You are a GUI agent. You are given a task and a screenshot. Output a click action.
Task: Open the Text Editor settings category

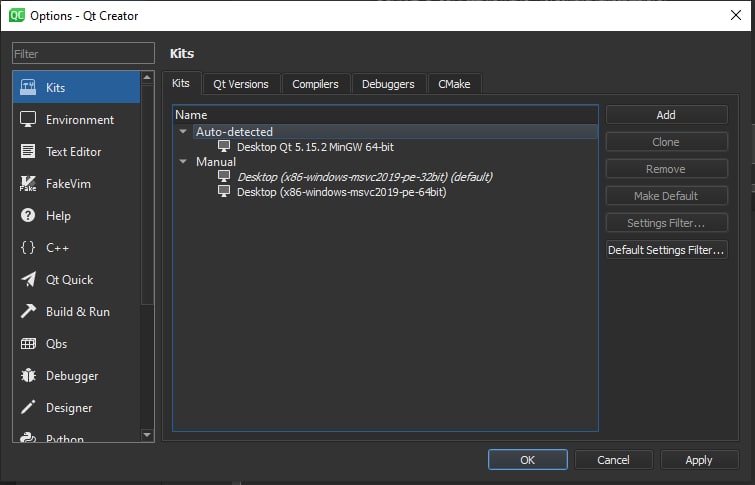(x=77, y=151)
